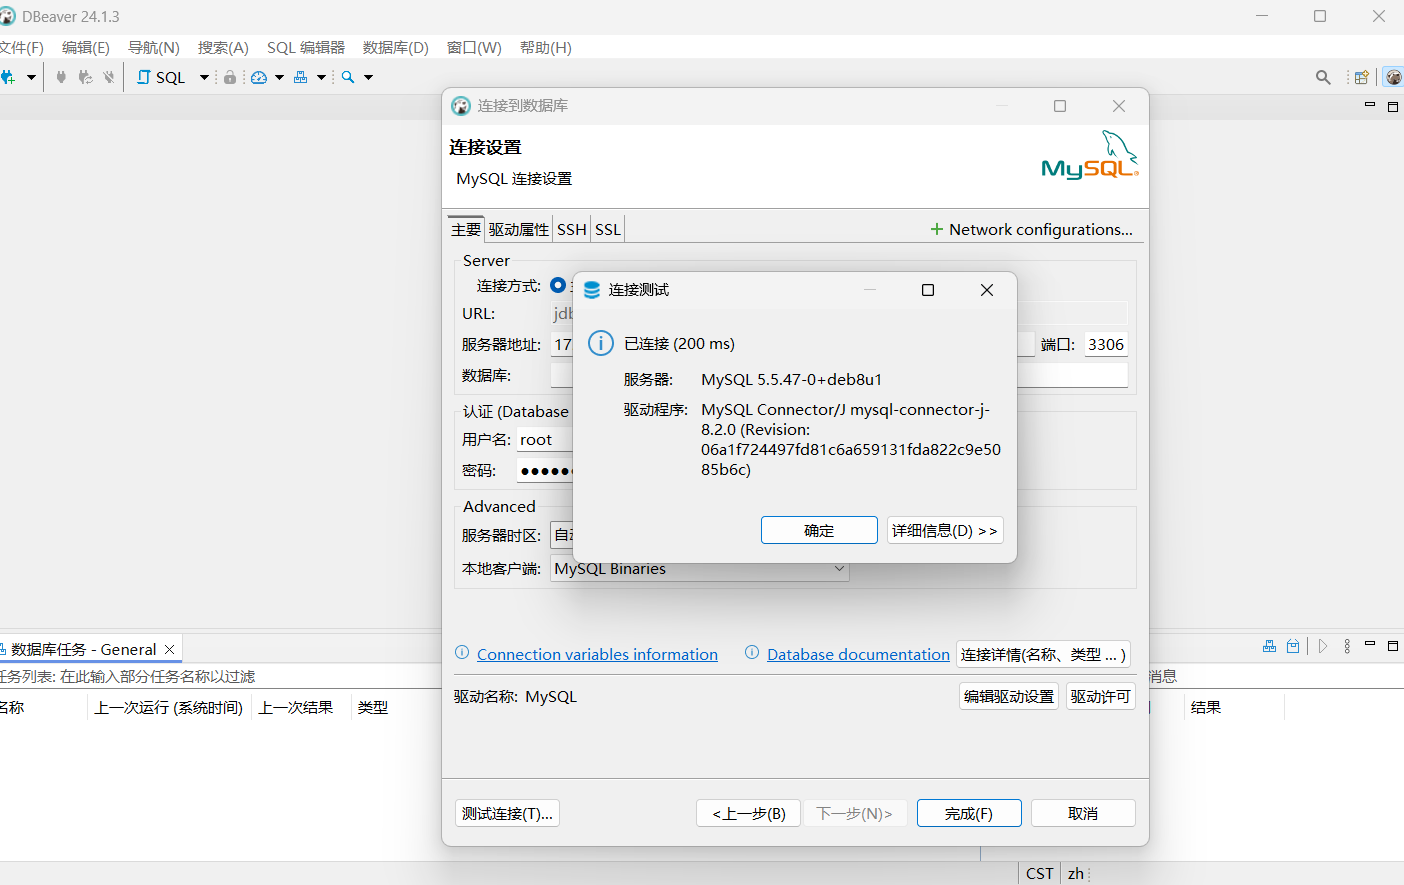This screenshot has height=885, width=1404.
Task: Click the reconnect toolbar icon
Action: (85, 77)
